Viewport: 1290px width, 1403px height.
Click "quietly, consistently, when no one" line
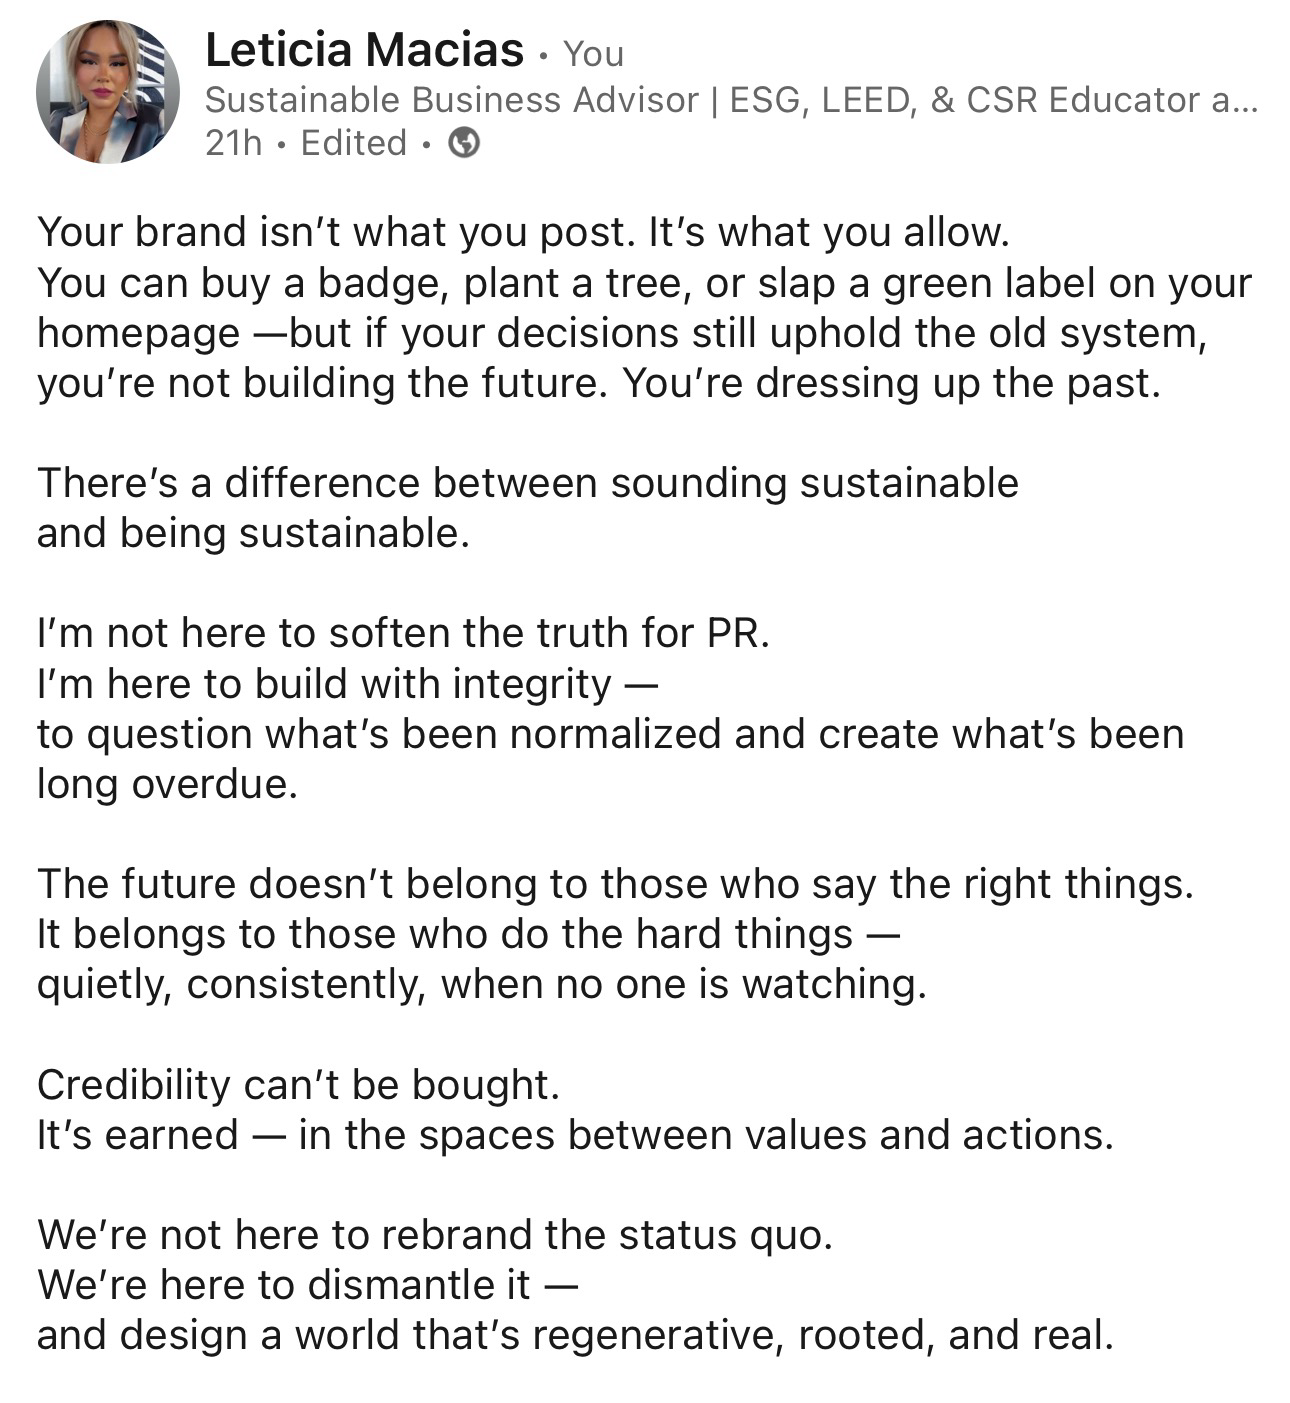click(482, 985)
